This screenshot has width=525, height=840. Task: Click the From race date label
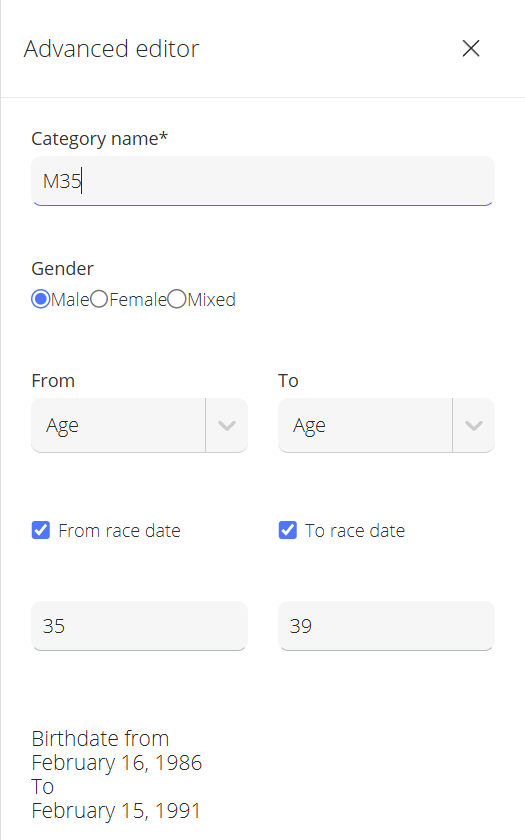119,530
